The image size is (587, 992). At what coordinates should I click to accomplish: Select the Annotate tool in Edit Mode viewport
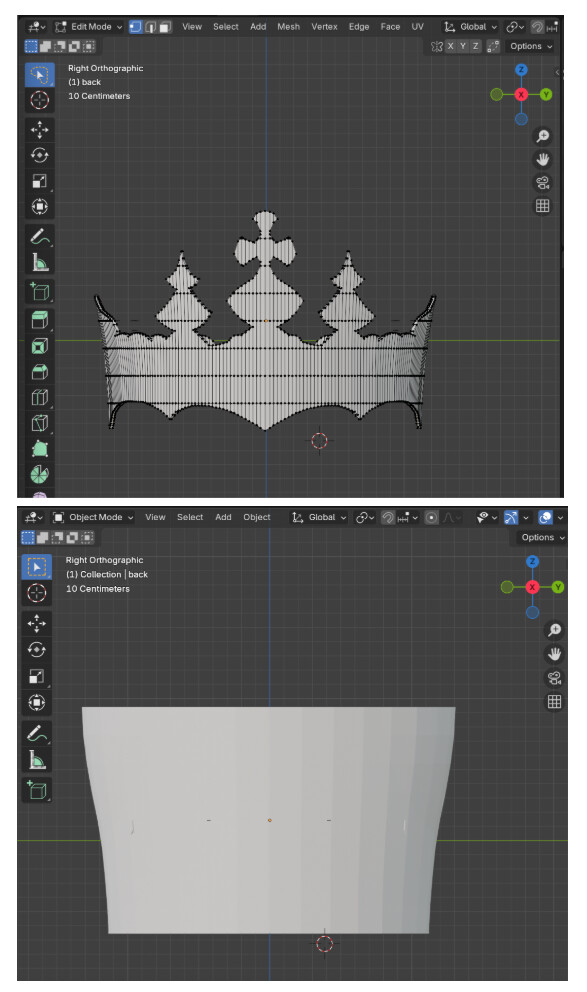[39, 237]
